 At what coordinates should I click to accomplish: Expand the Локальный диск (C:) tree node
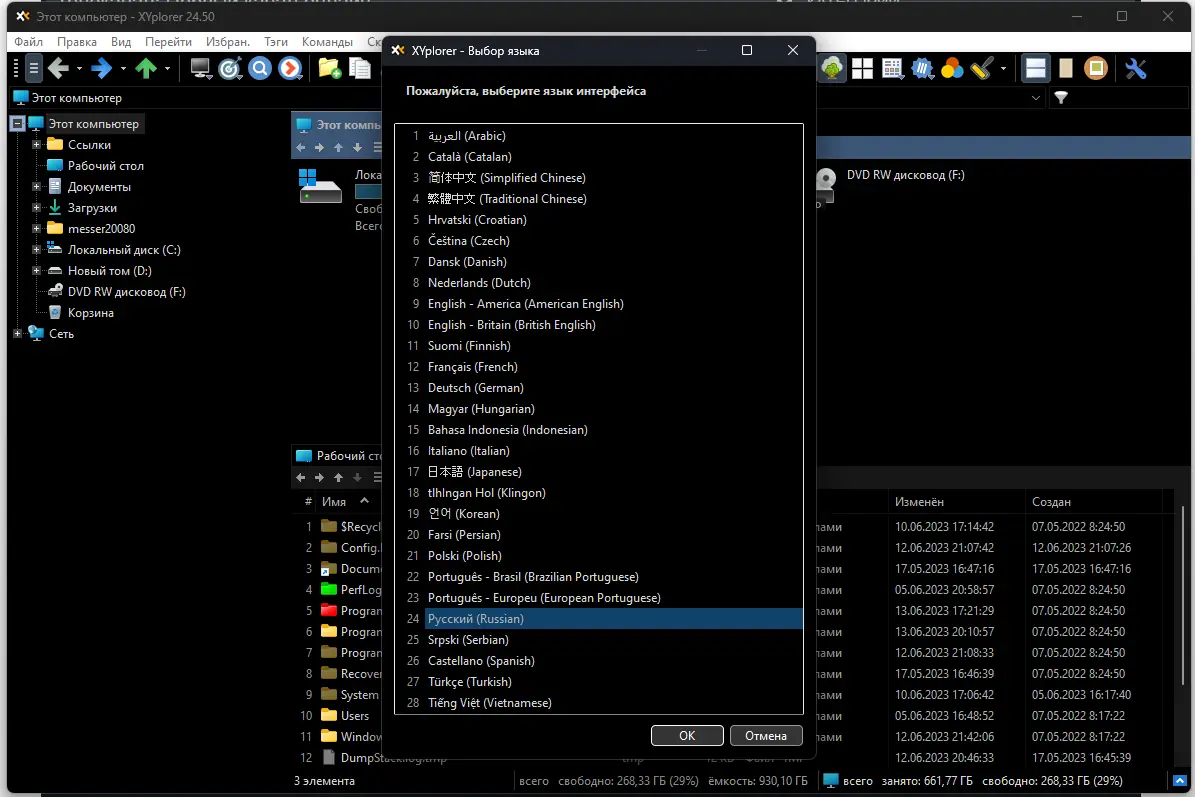[36, 250]
